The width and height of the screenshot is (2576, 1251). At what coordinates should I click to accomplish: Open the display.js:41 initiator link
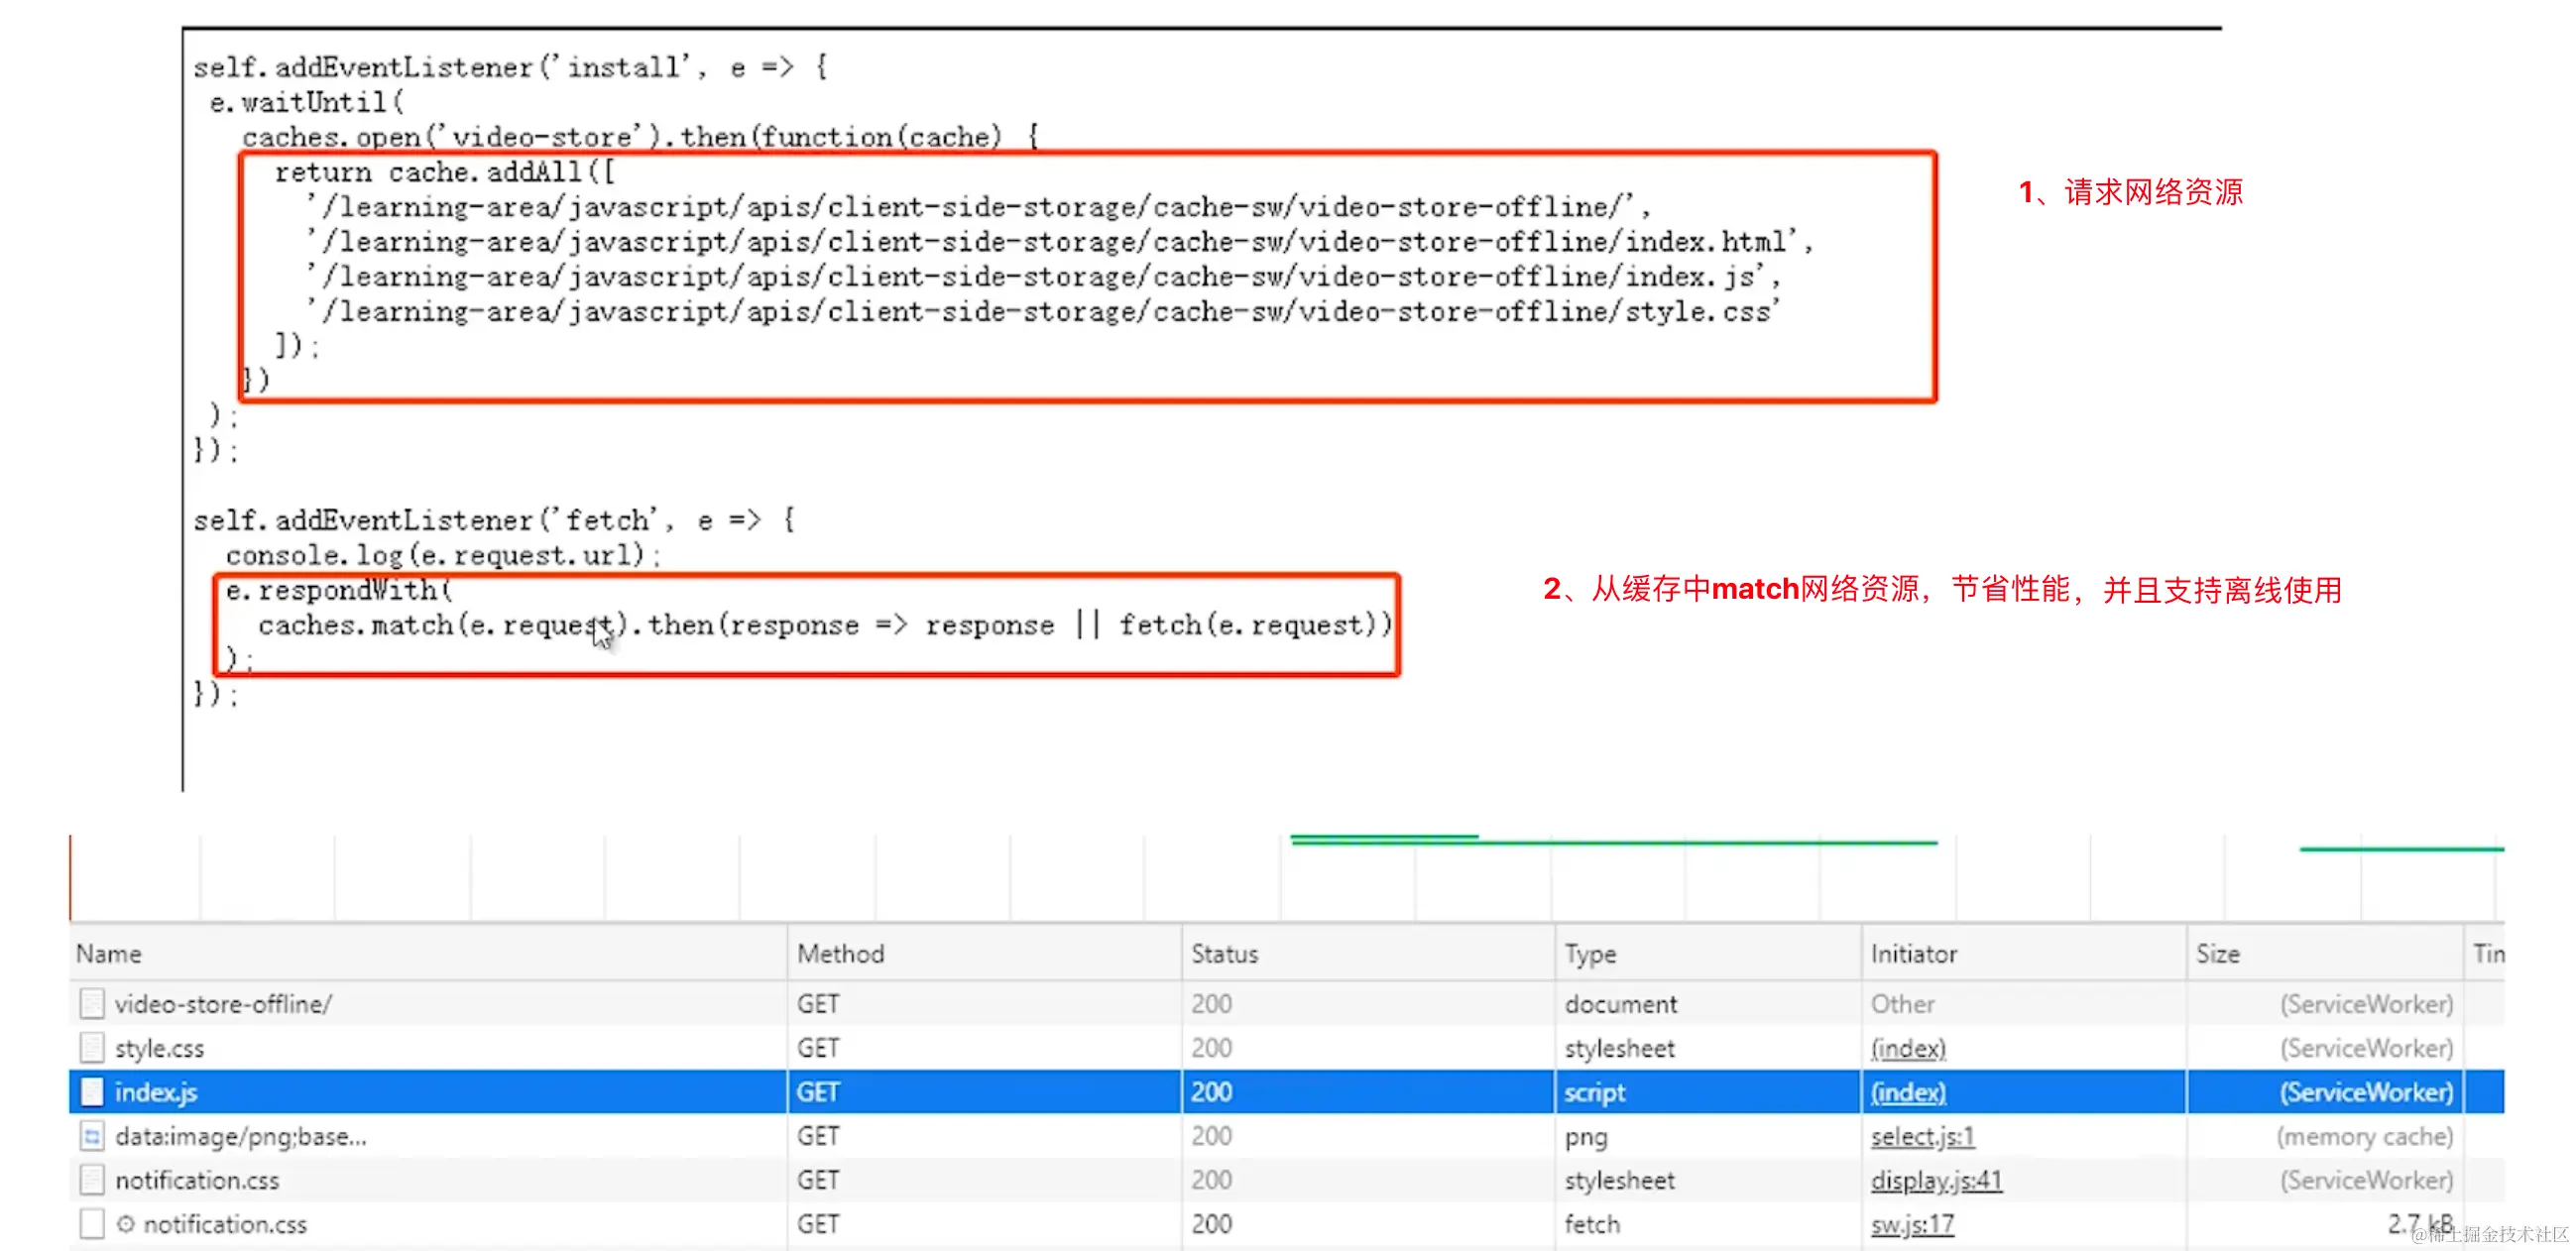[1936, 1179]
